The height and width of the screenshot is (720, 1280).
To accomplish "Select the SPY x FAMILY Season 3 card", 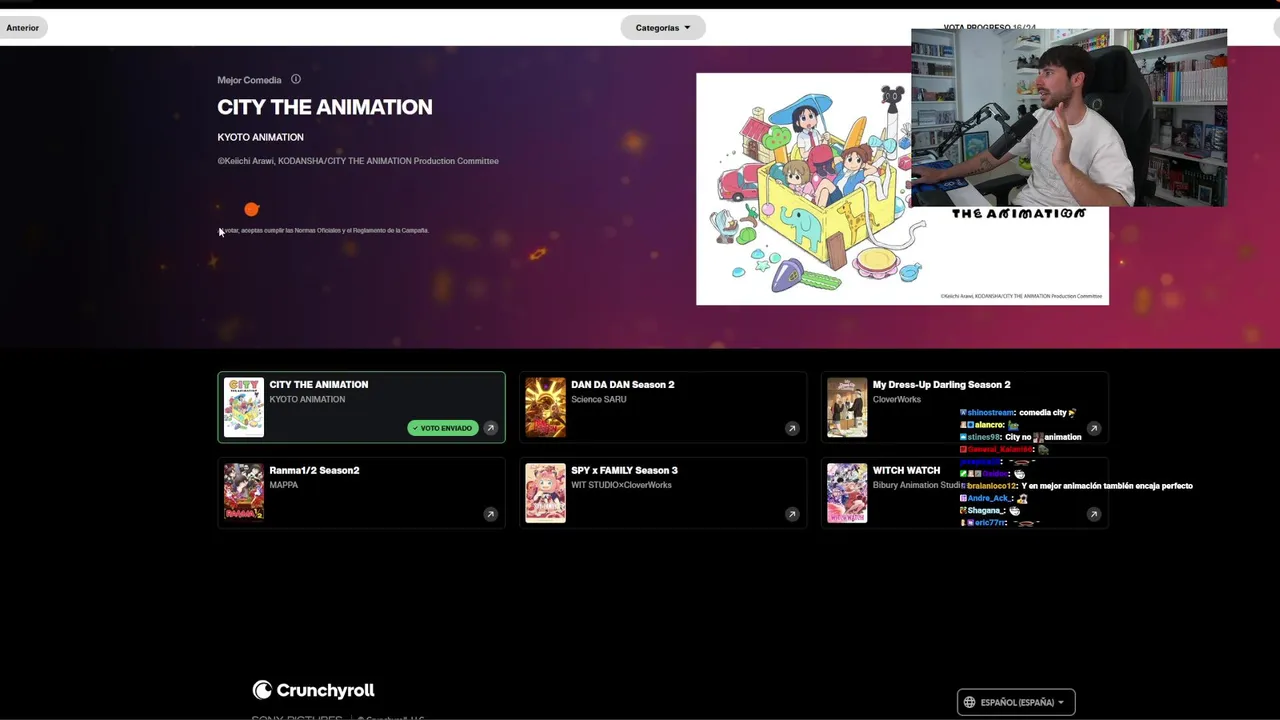I will point(663,492).
